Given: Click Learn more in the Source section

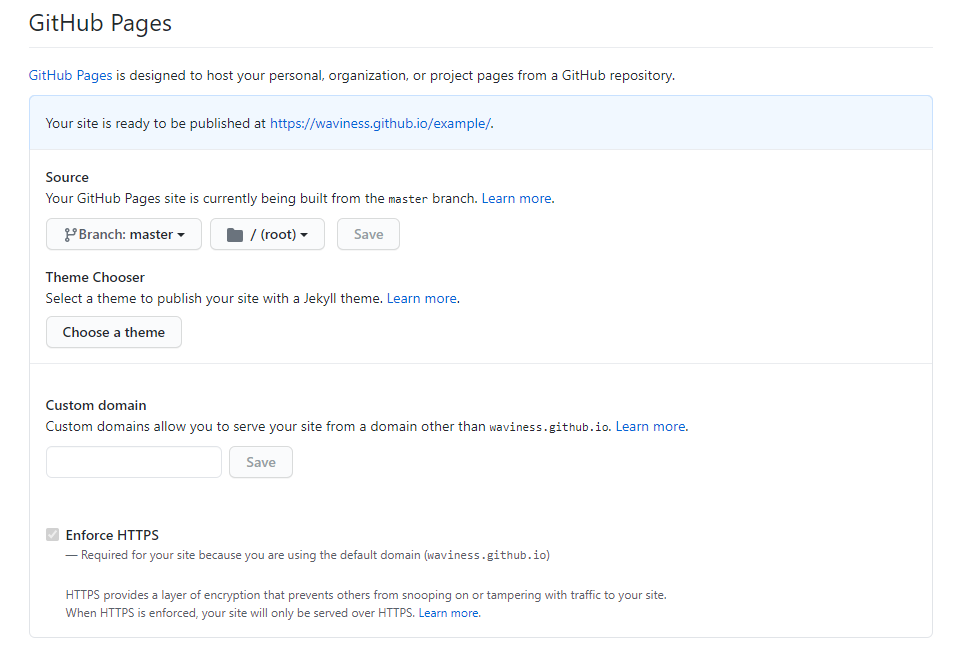Looking at the screenshot, I should (x=516, y=199).
